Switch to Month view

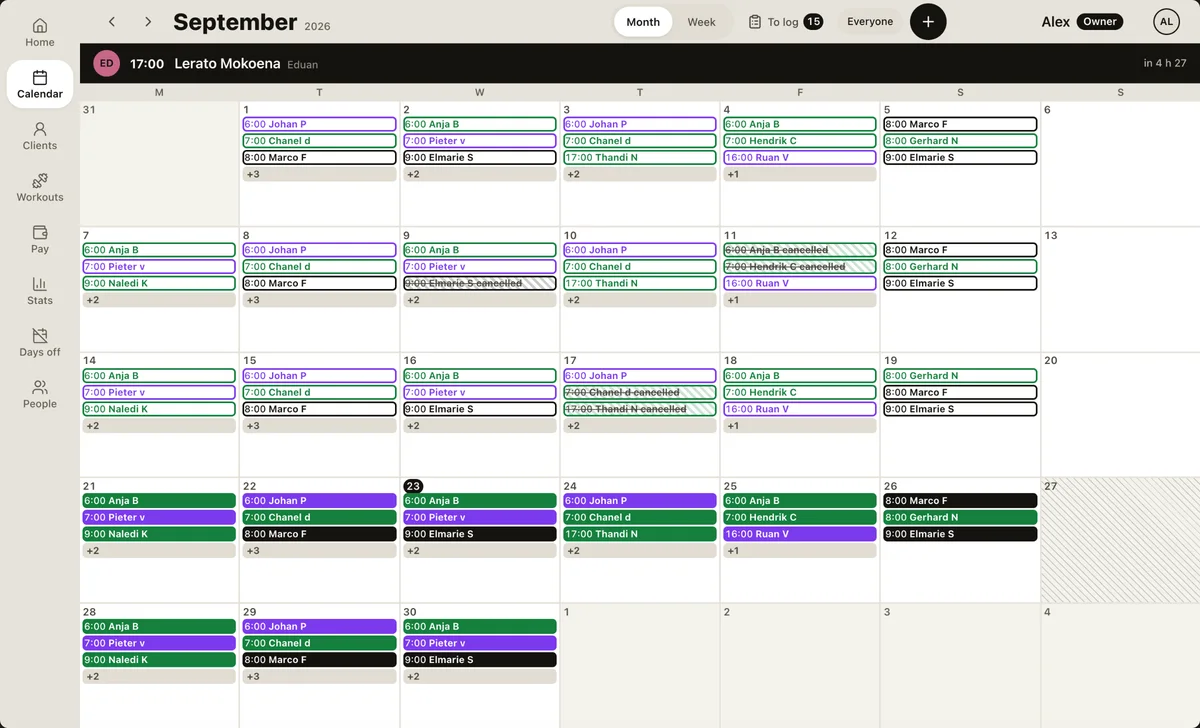click(x=643, y=22)
